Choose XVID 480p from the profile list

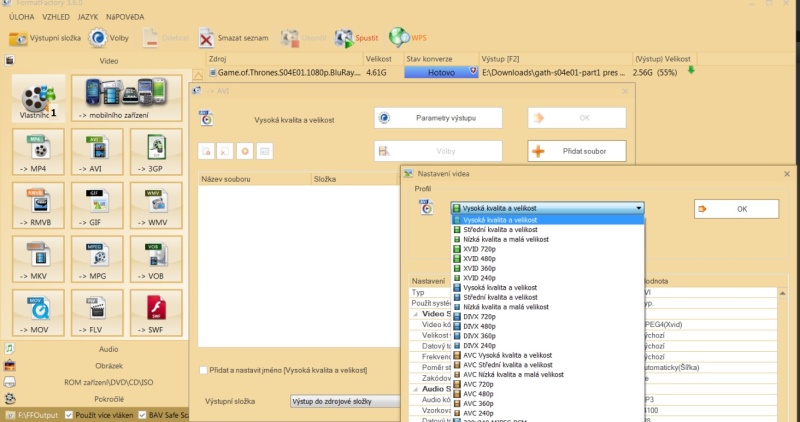547,259
